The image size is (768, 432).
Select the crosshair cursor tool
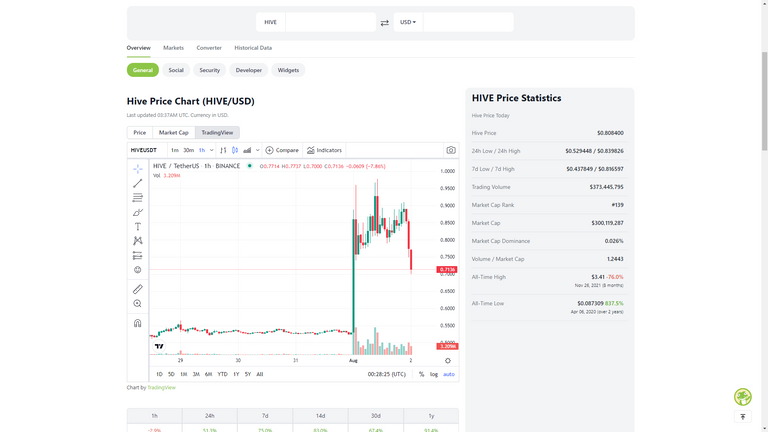(x=138, y=169)
